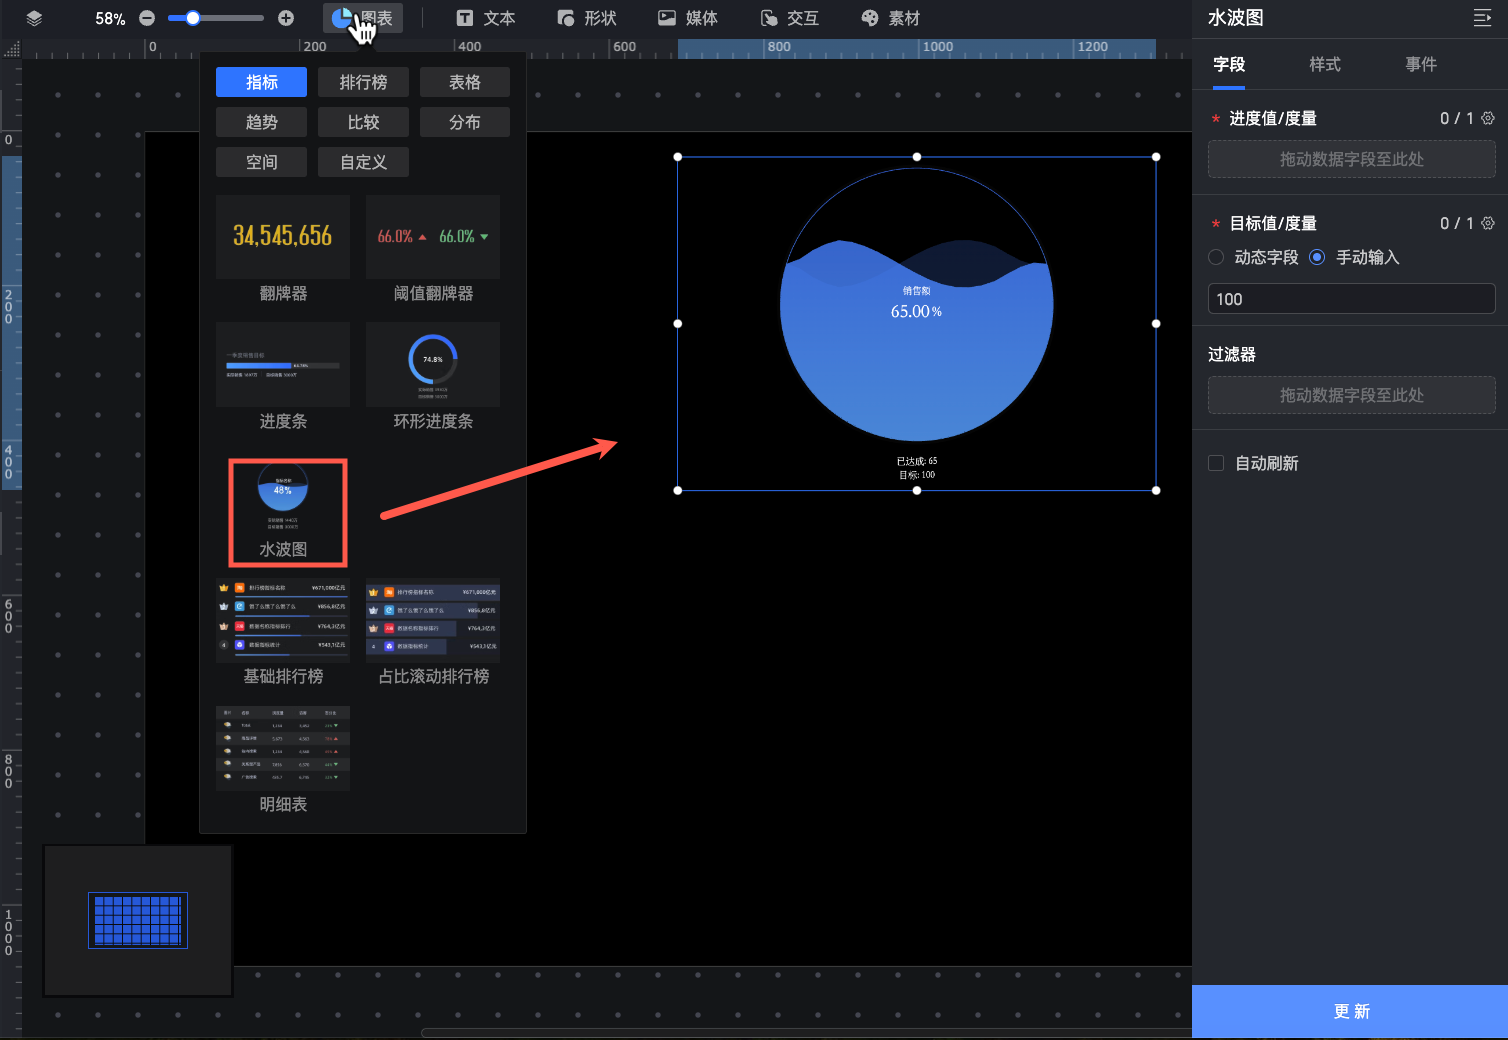Open the 图表 chart menu
The image size is (1508, 1040).
(363, 18)
